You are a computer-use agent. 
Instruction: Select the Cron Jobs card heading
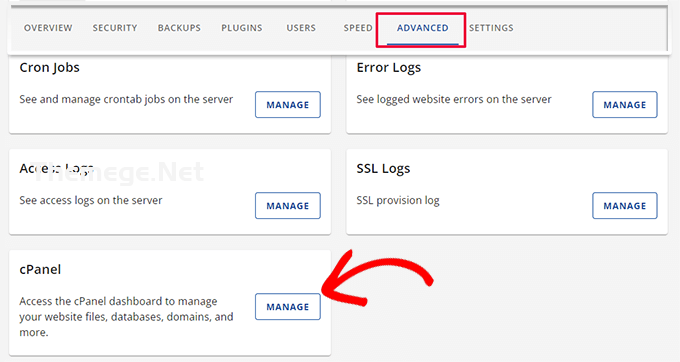[49, 68]
